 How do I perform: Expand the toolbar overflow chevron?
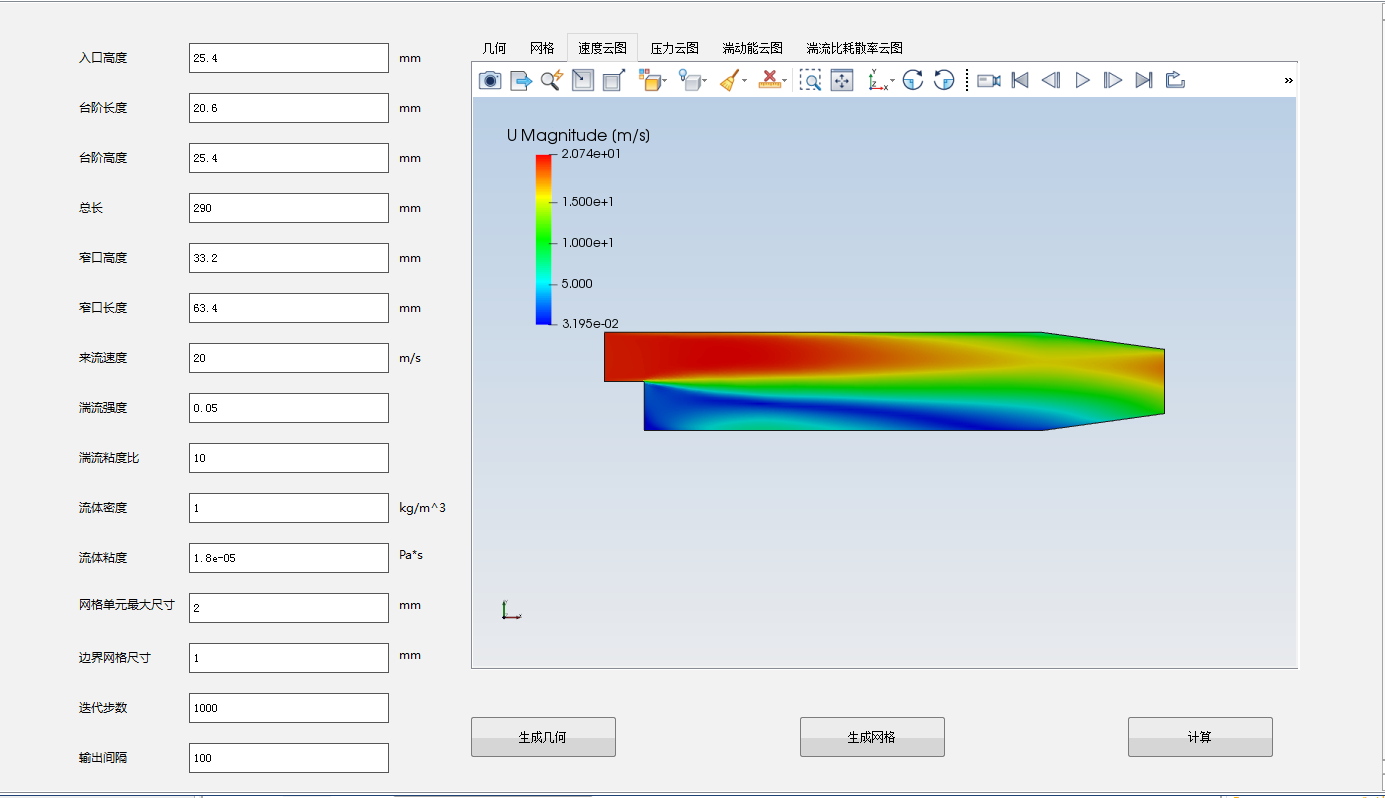[1288, 80]
